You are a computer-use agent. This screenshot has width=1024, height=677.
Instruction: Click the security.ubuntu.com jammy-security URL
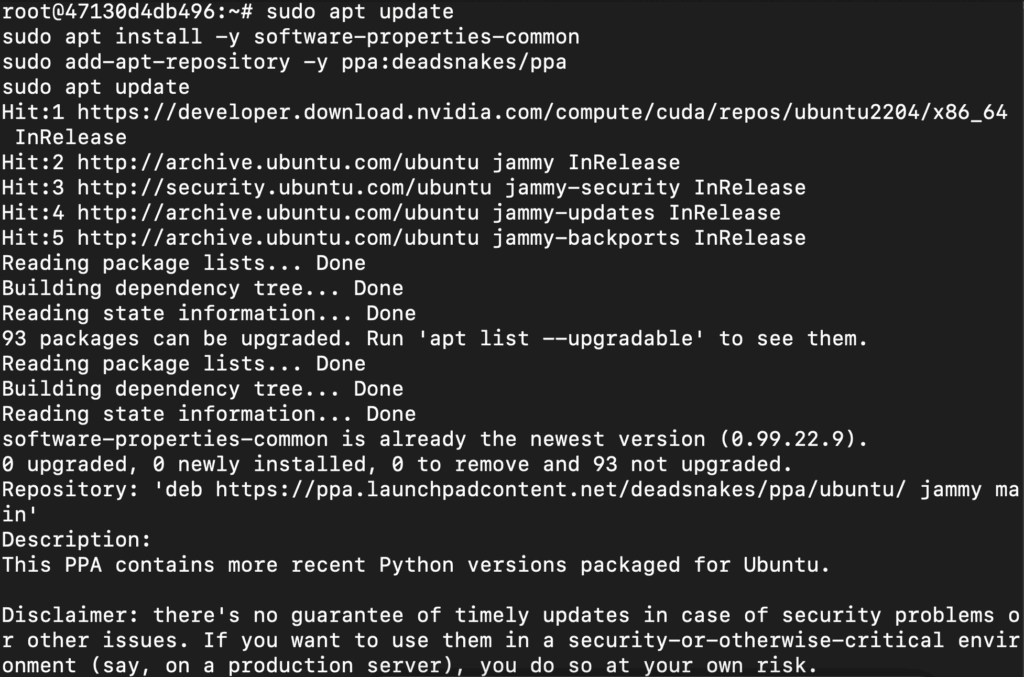click(x=284, y=188)
